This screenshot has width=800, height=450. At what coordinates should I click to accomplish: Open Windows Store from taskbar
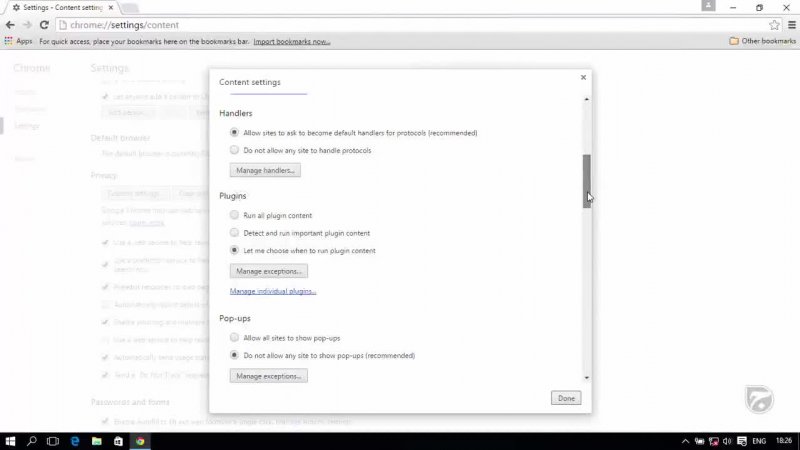118,441
